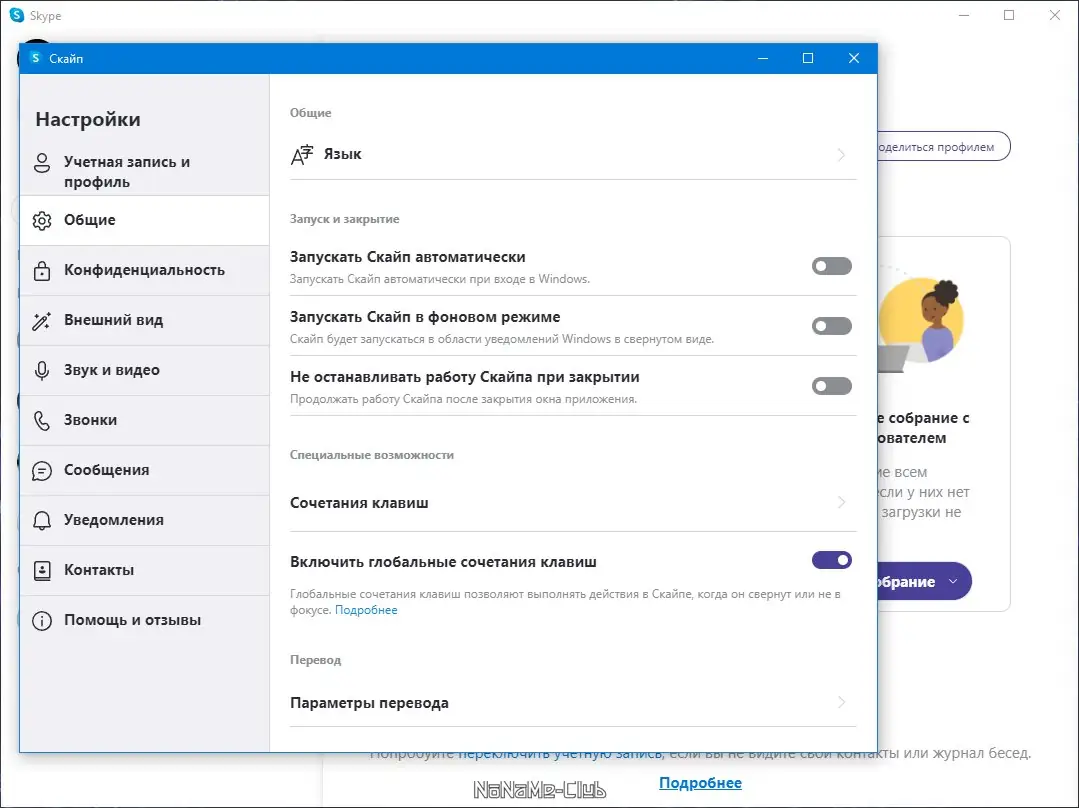Click the contact card icon for Контакты

tap(42, 571)
